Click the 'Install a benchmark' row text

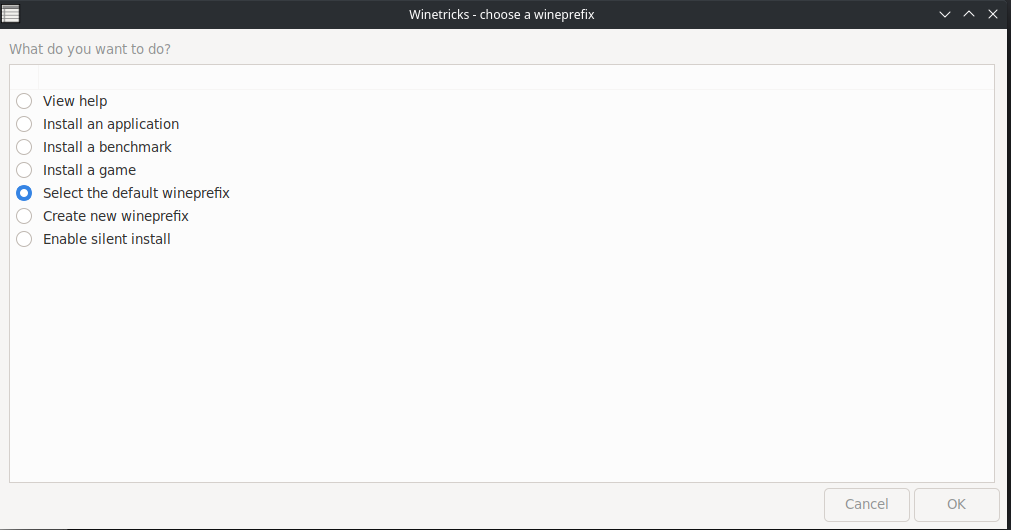coord(107,147)
